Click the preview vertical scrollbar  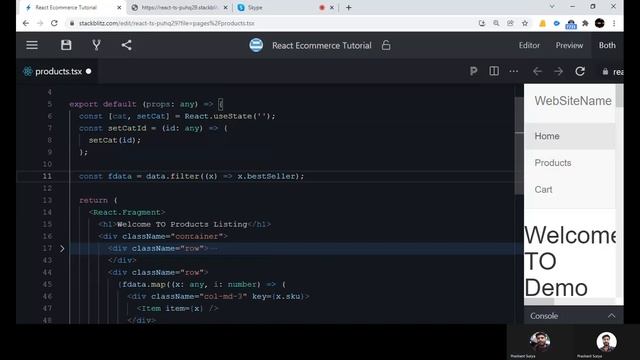[619, 96]
